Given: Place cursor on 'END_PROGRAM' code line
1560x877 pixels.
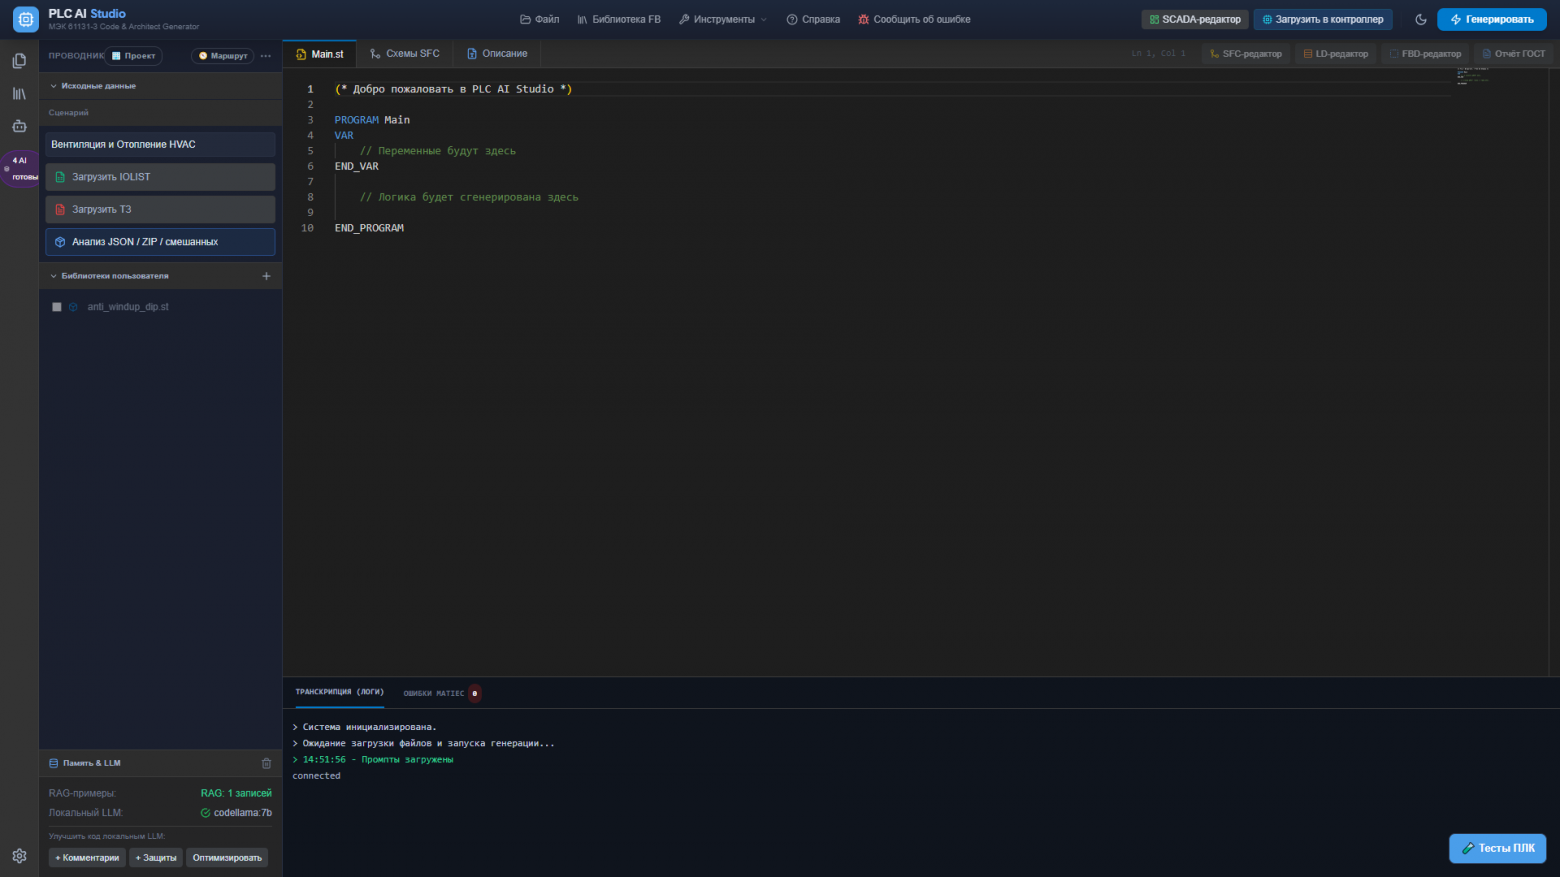Looking at the screenshot, I should (x=369, y=228).
